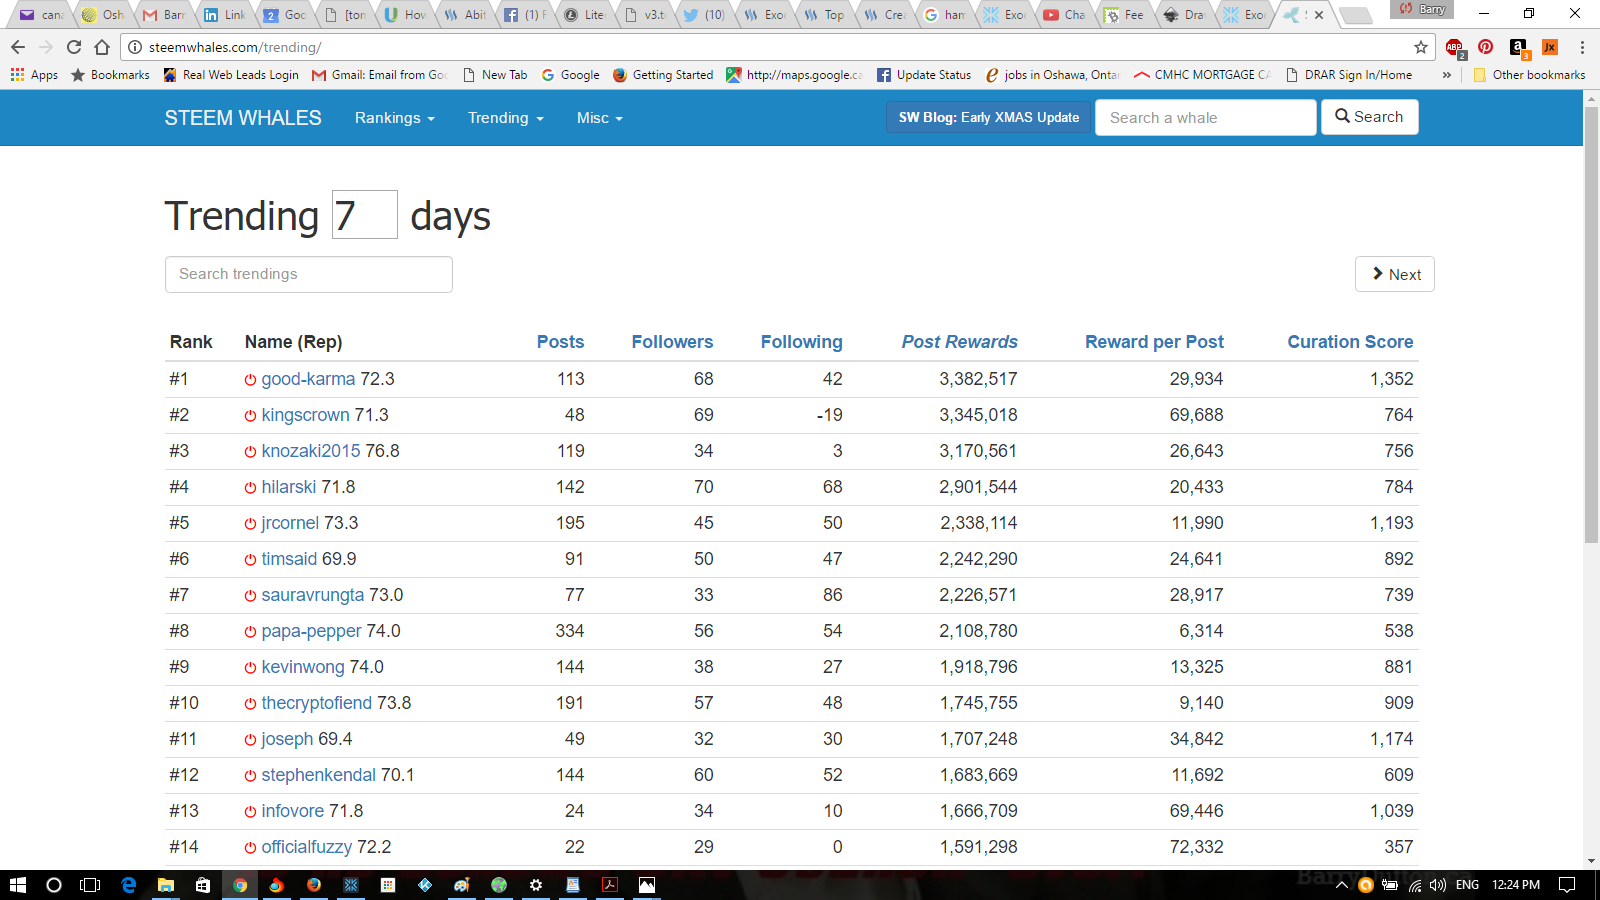The width and height of the screenshot is (1600, 900).
Task: Click the power icon beside infovore
Action: (x=250, y=812)
